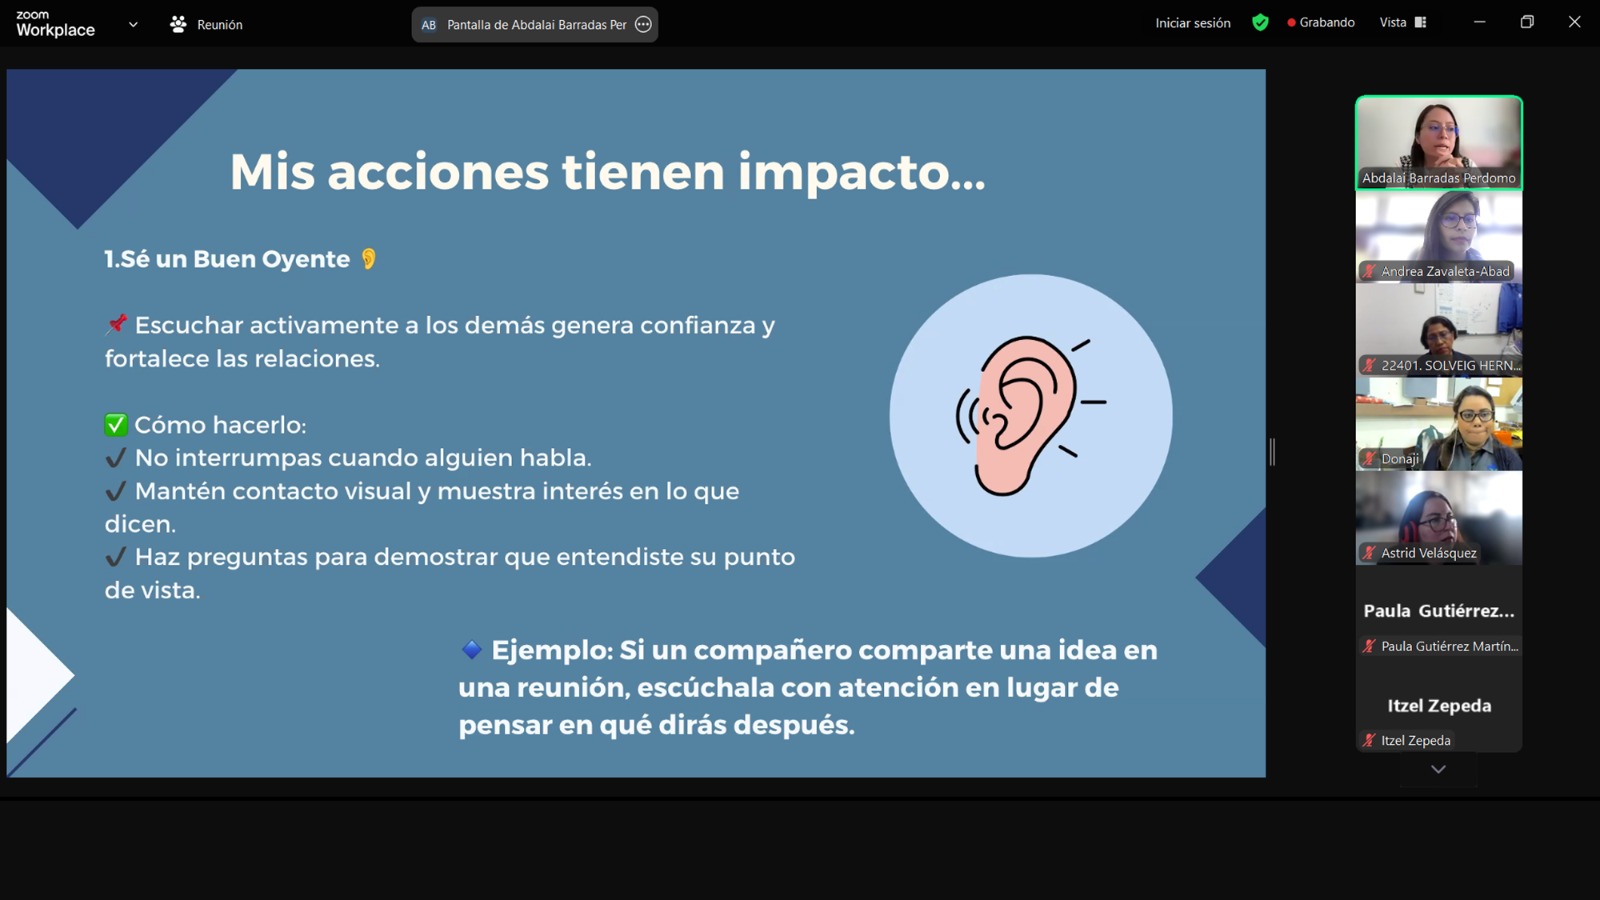
Task: Click the Reunión menu label
Action: (219, 25)
